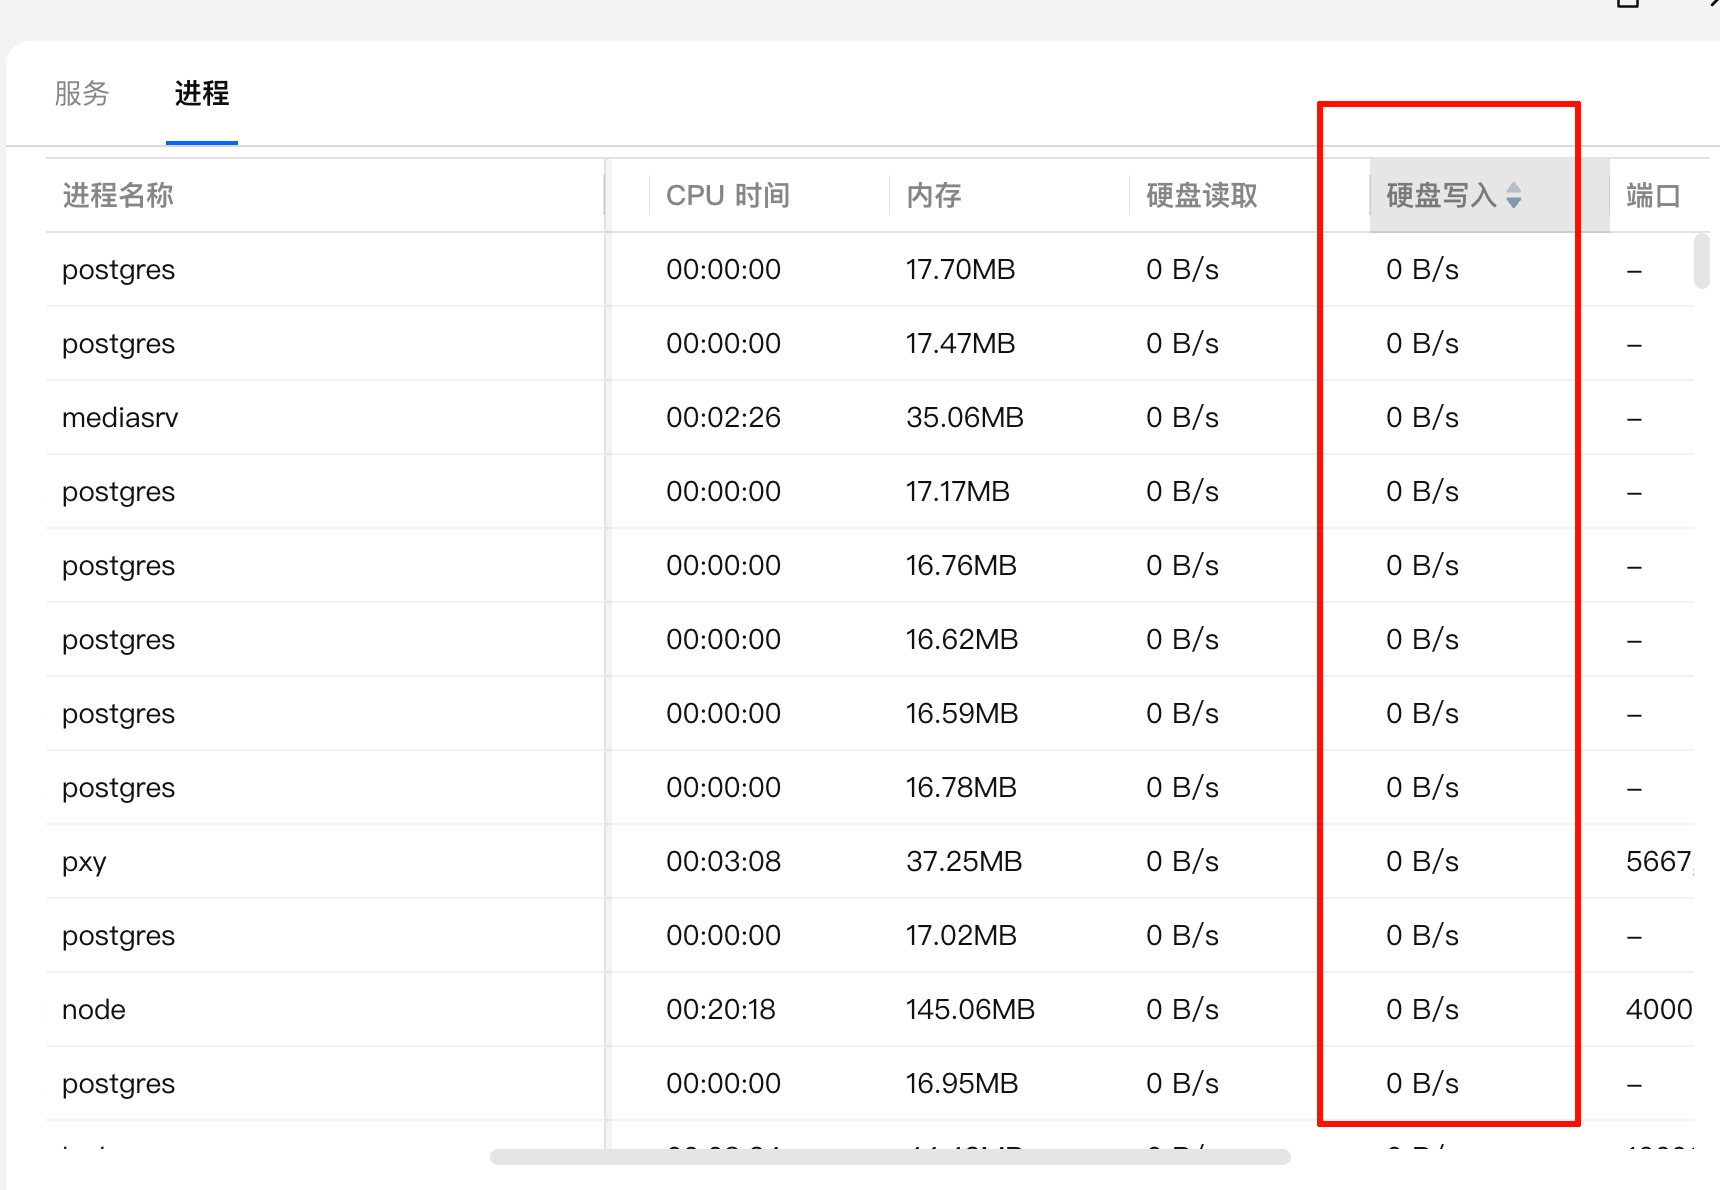Click the 35.06MB memory value
This screenshot has height=1190, width=1720.
pos(965,418)
